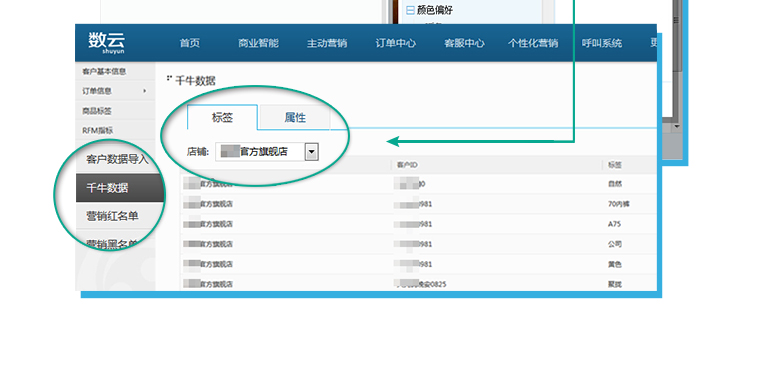This screenshot has width=760, height=375.
Task: Open the 订单中心 section
Action: pyautogui.click(x=396, y=43)
